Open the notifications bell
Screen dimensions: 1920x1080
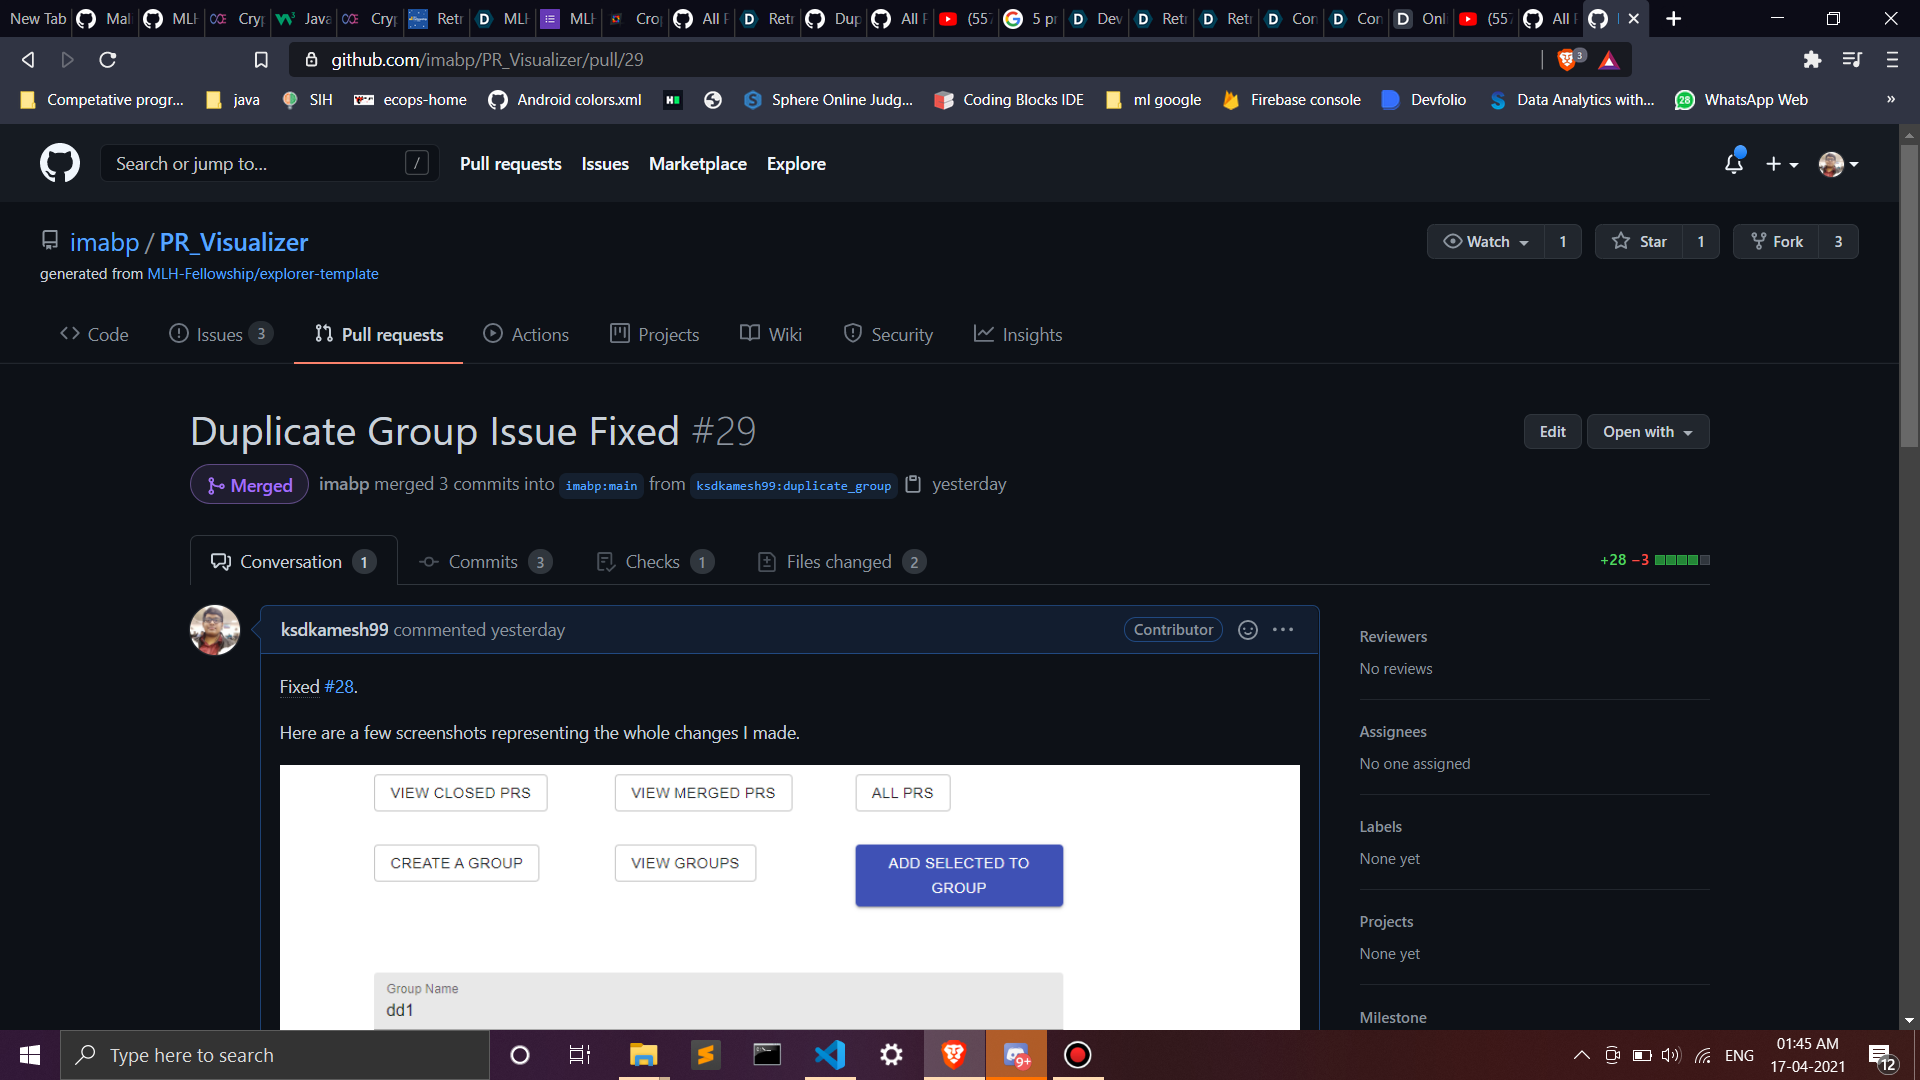point(1734,163)
